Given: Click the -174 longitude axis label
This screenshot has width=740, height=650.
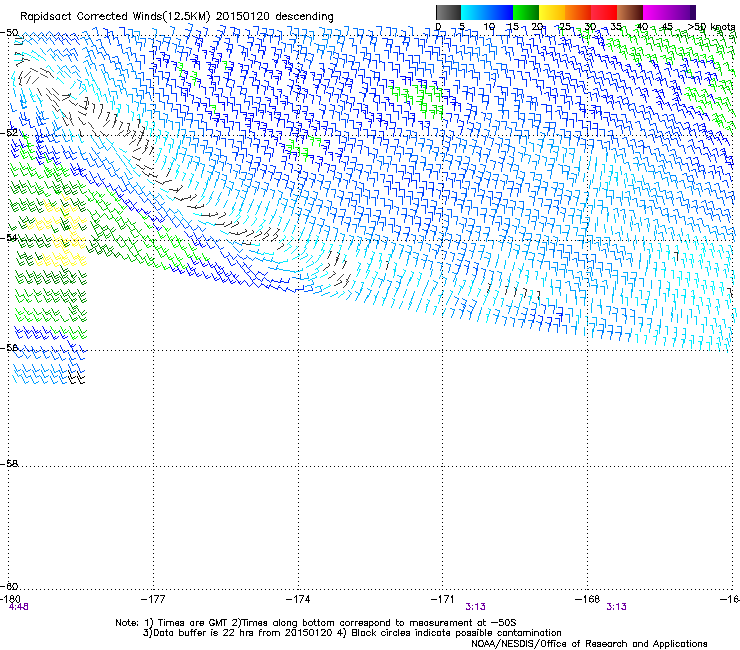Looking at the screenshot, I should coord(298,599).
